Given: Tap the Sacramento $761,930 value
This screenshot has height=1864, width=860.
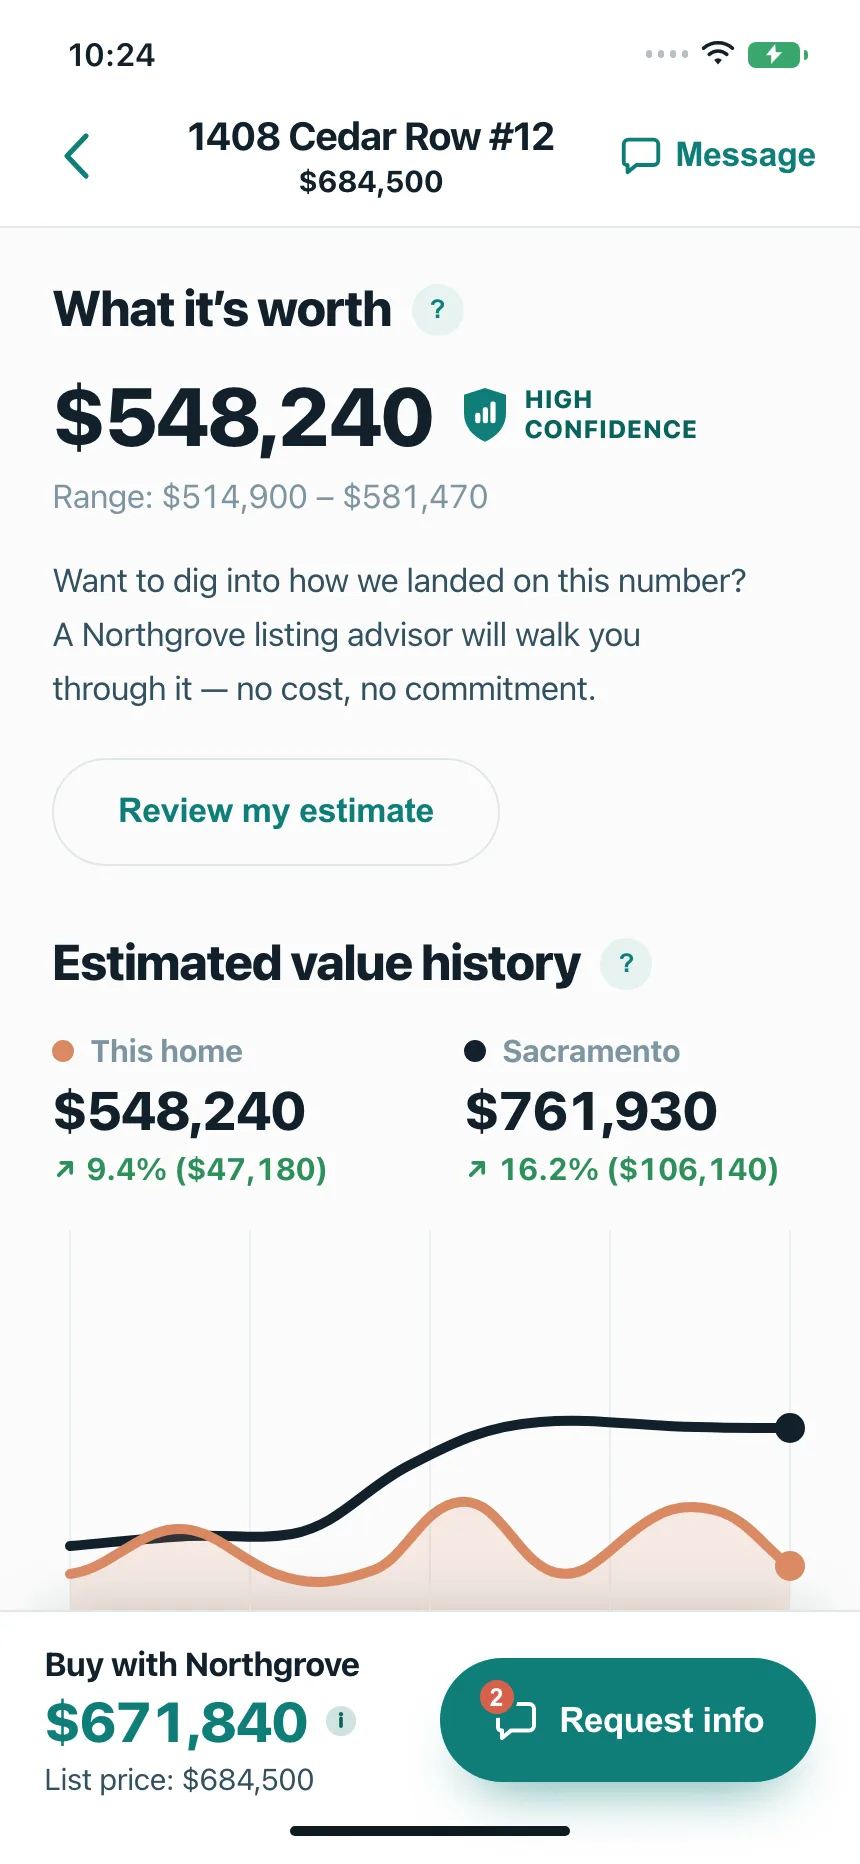Looking at the screenshot, I should pyautogui.click(x=591, y=1111).
